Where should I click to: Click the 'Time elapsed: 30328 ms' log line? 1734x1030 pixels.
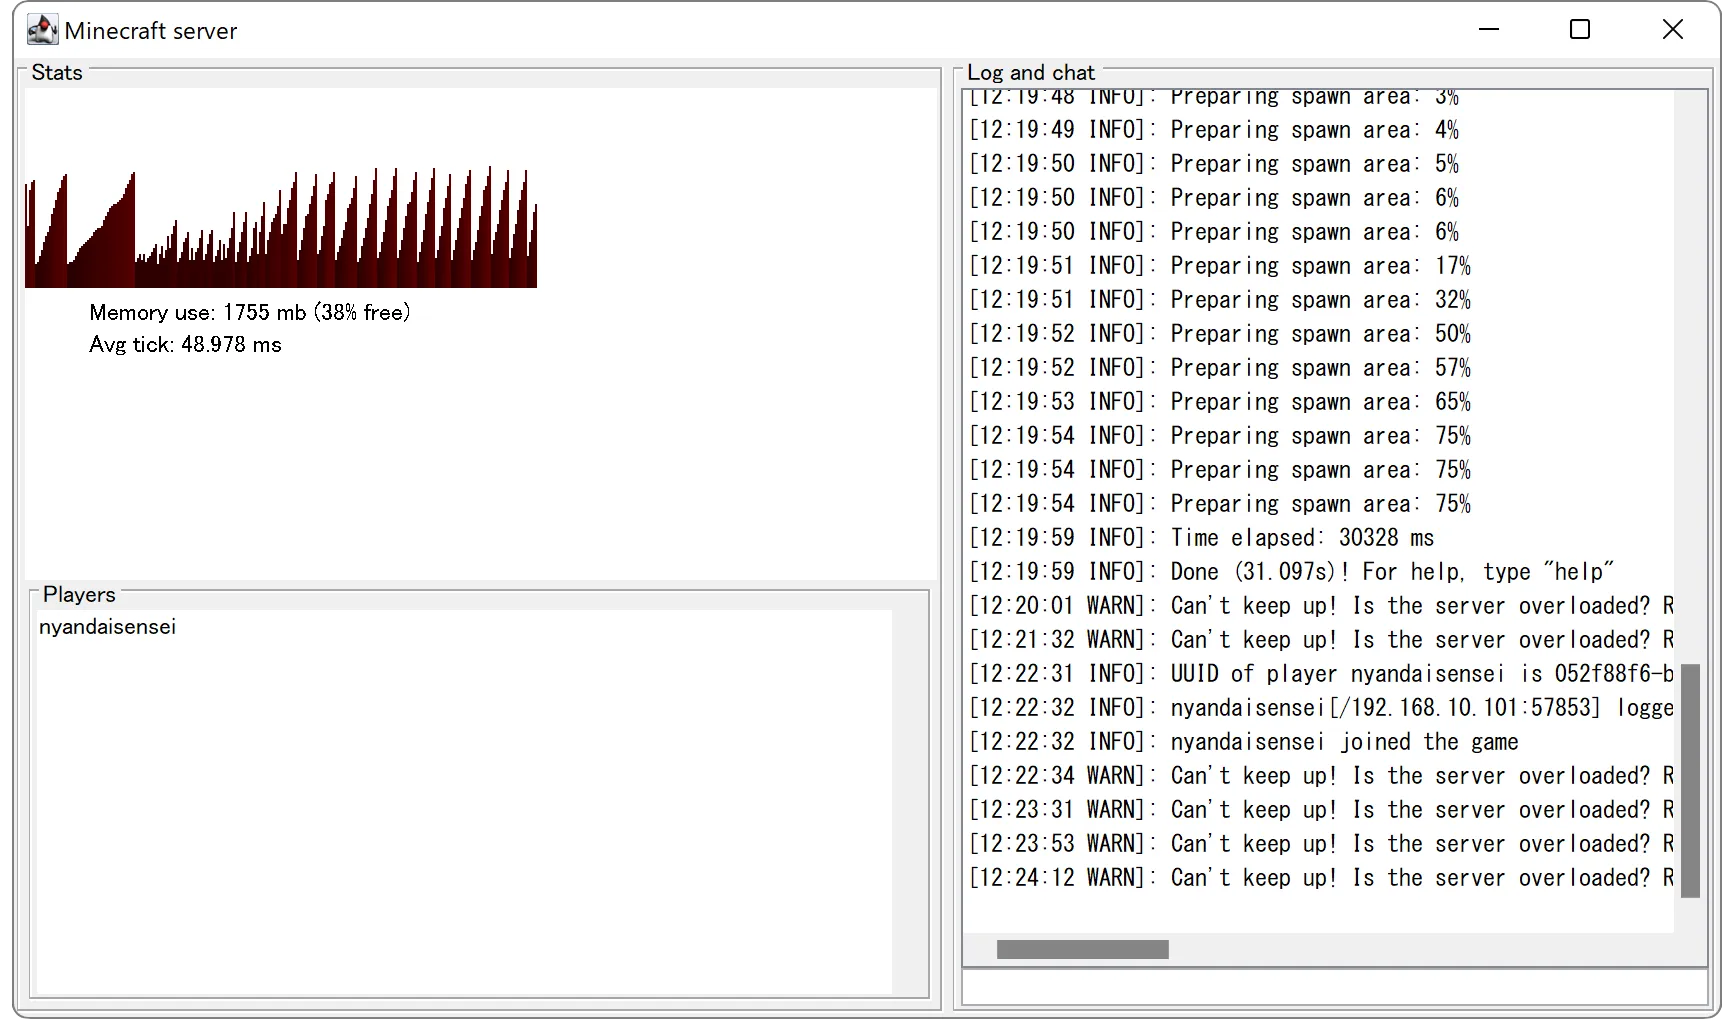[1202, 538]
